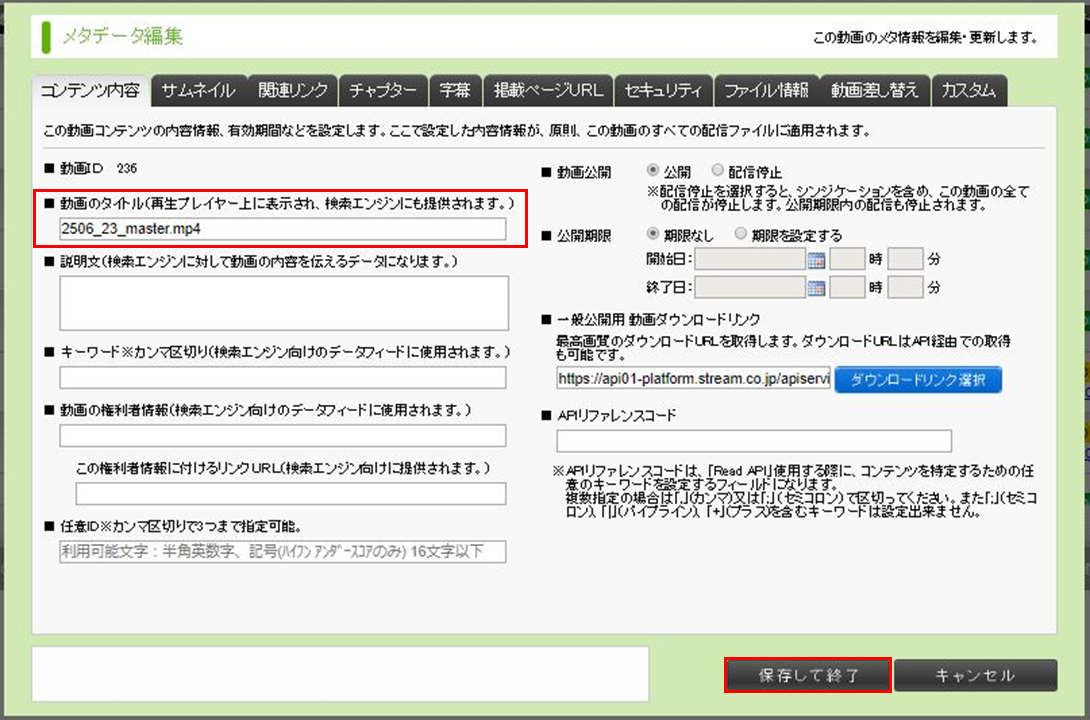Open the 関連リンク tab
The image size is (1090, 720).
click(292, 91)
